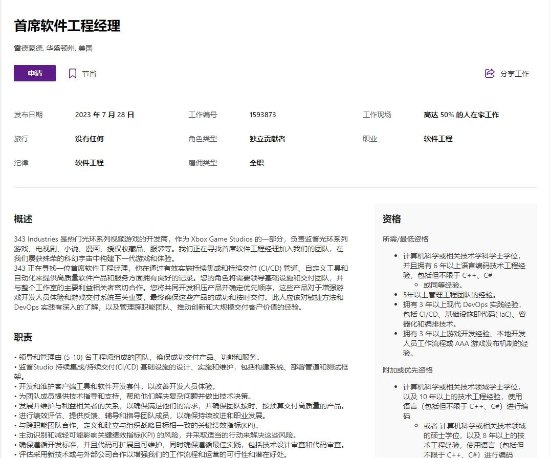Click the 所需/最低资格 subheading
The width and height of the screenshot is (550, 458).
click(x=405, y=239)
